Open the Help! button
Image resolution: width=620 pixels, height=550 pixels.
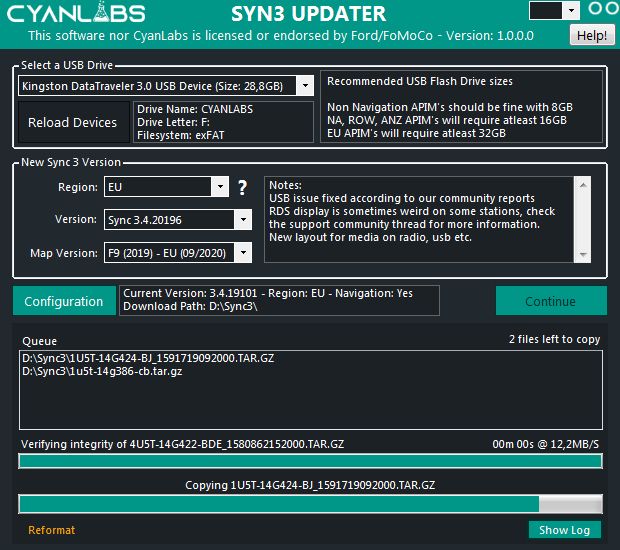[x=592, y=35]
